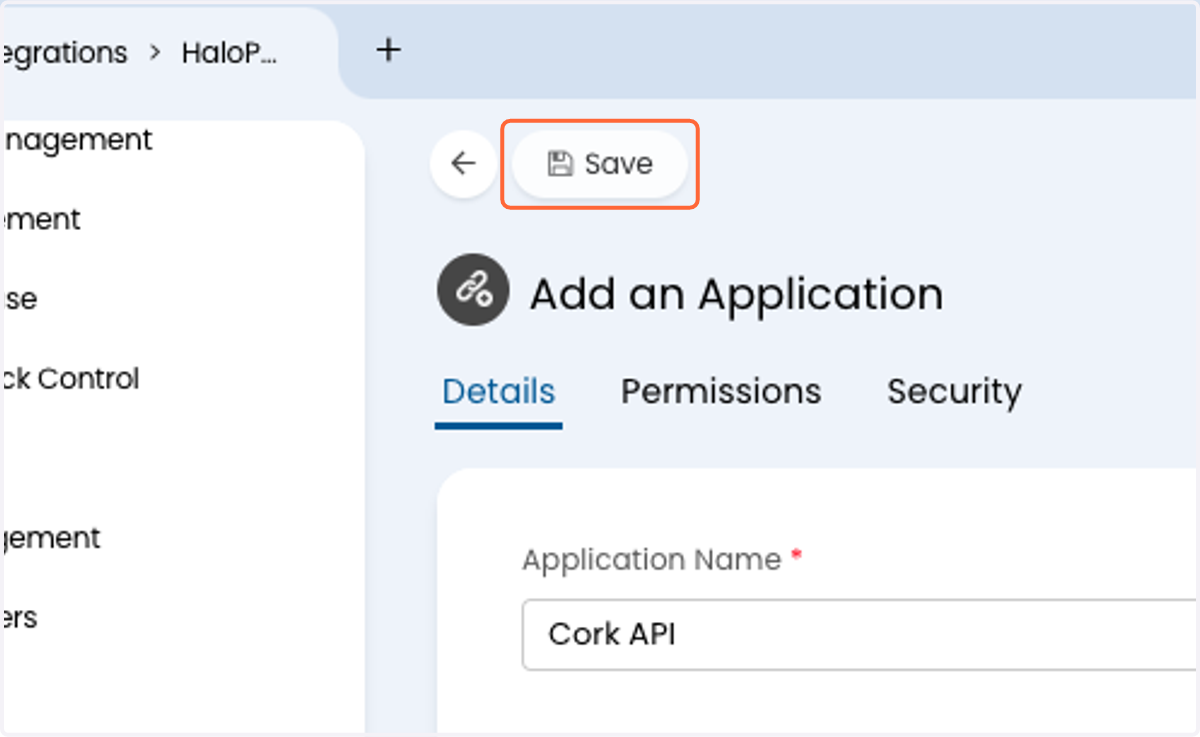Select the HaloP... breadcrumb in the tab

tap(229, 53)
